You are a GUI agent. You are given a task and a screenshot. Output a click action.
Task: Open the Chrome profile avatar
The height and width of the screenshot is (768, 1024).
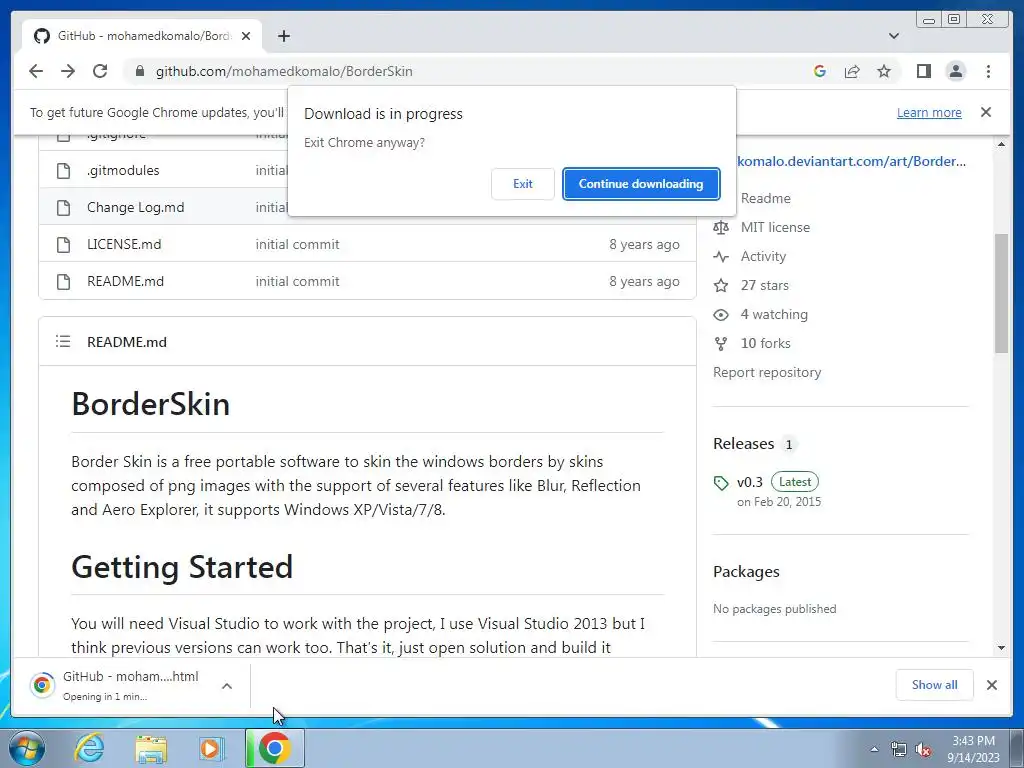955,71
